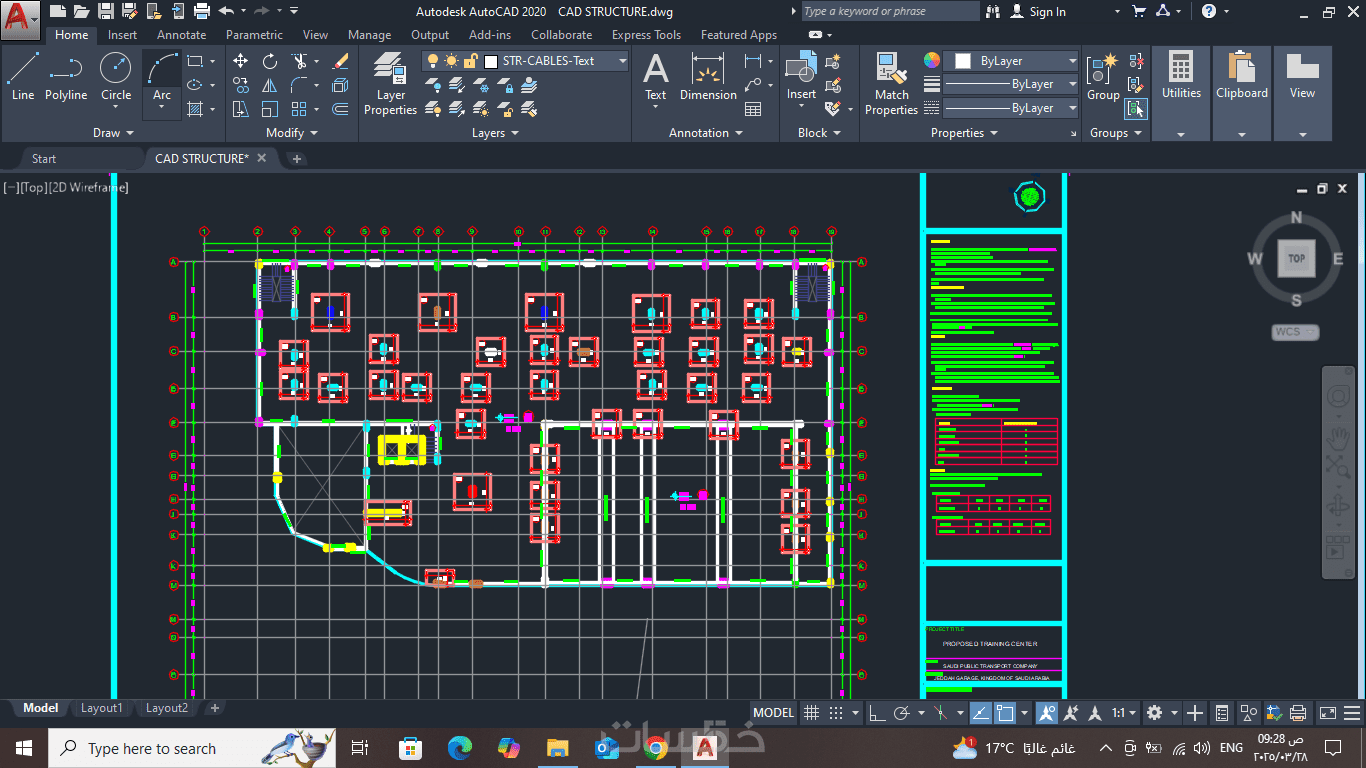Open the ByLayer object color dropdown

tap(1012, 61)
